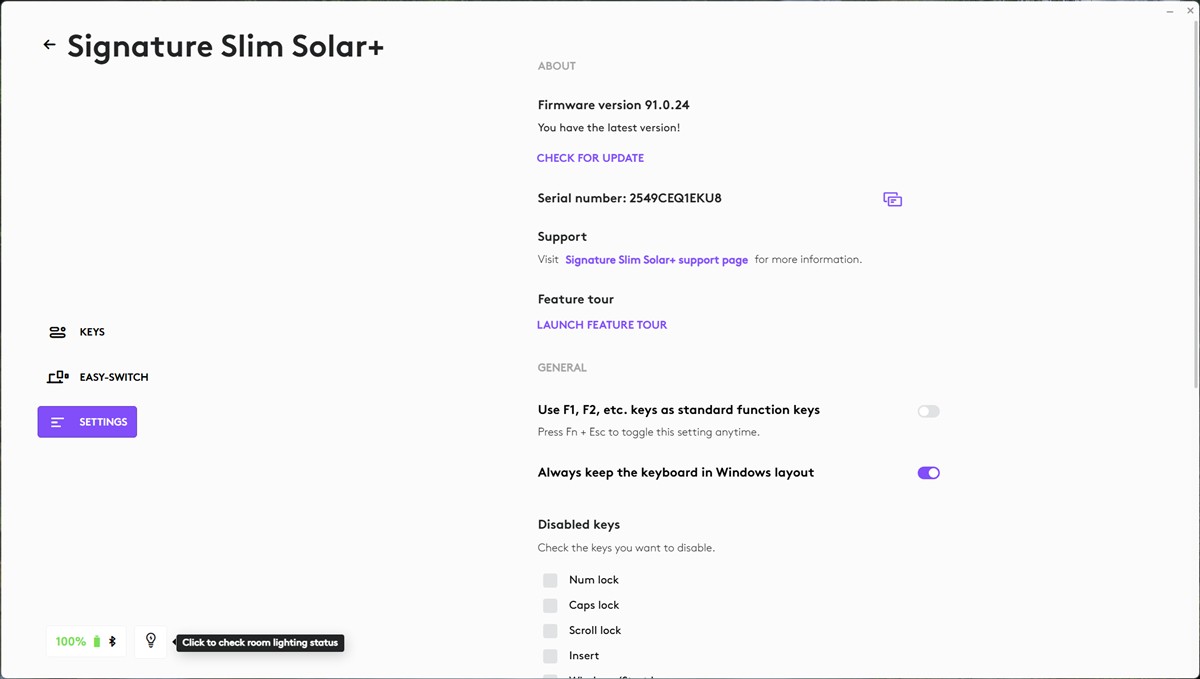The width and height of the screenshot is (1200, 679).
Task: Click the Bluetooth connection icon
Action: [x=112, y=642]
